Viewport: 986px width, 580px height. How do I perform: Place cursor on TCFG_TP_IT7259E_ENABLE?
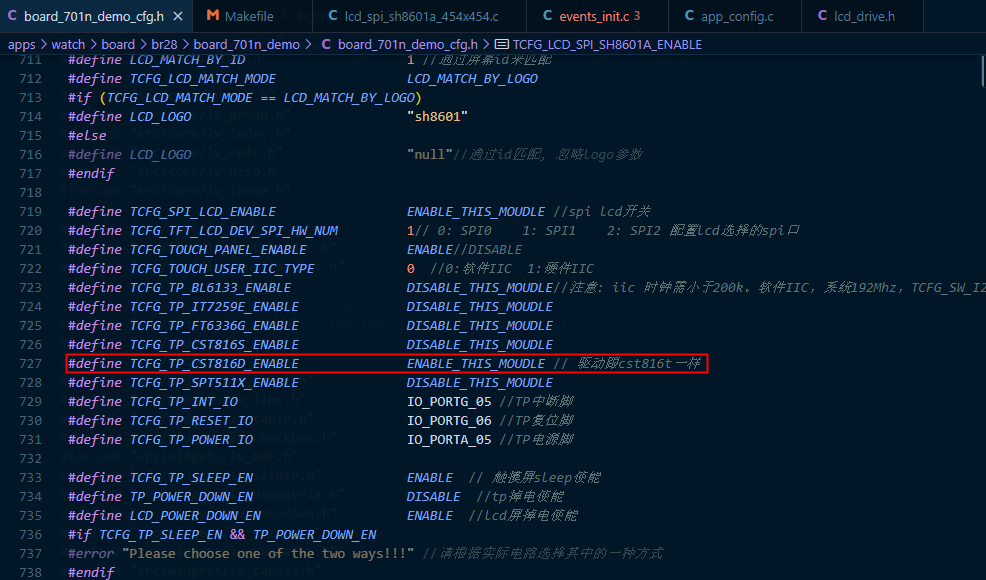point(214,306)
